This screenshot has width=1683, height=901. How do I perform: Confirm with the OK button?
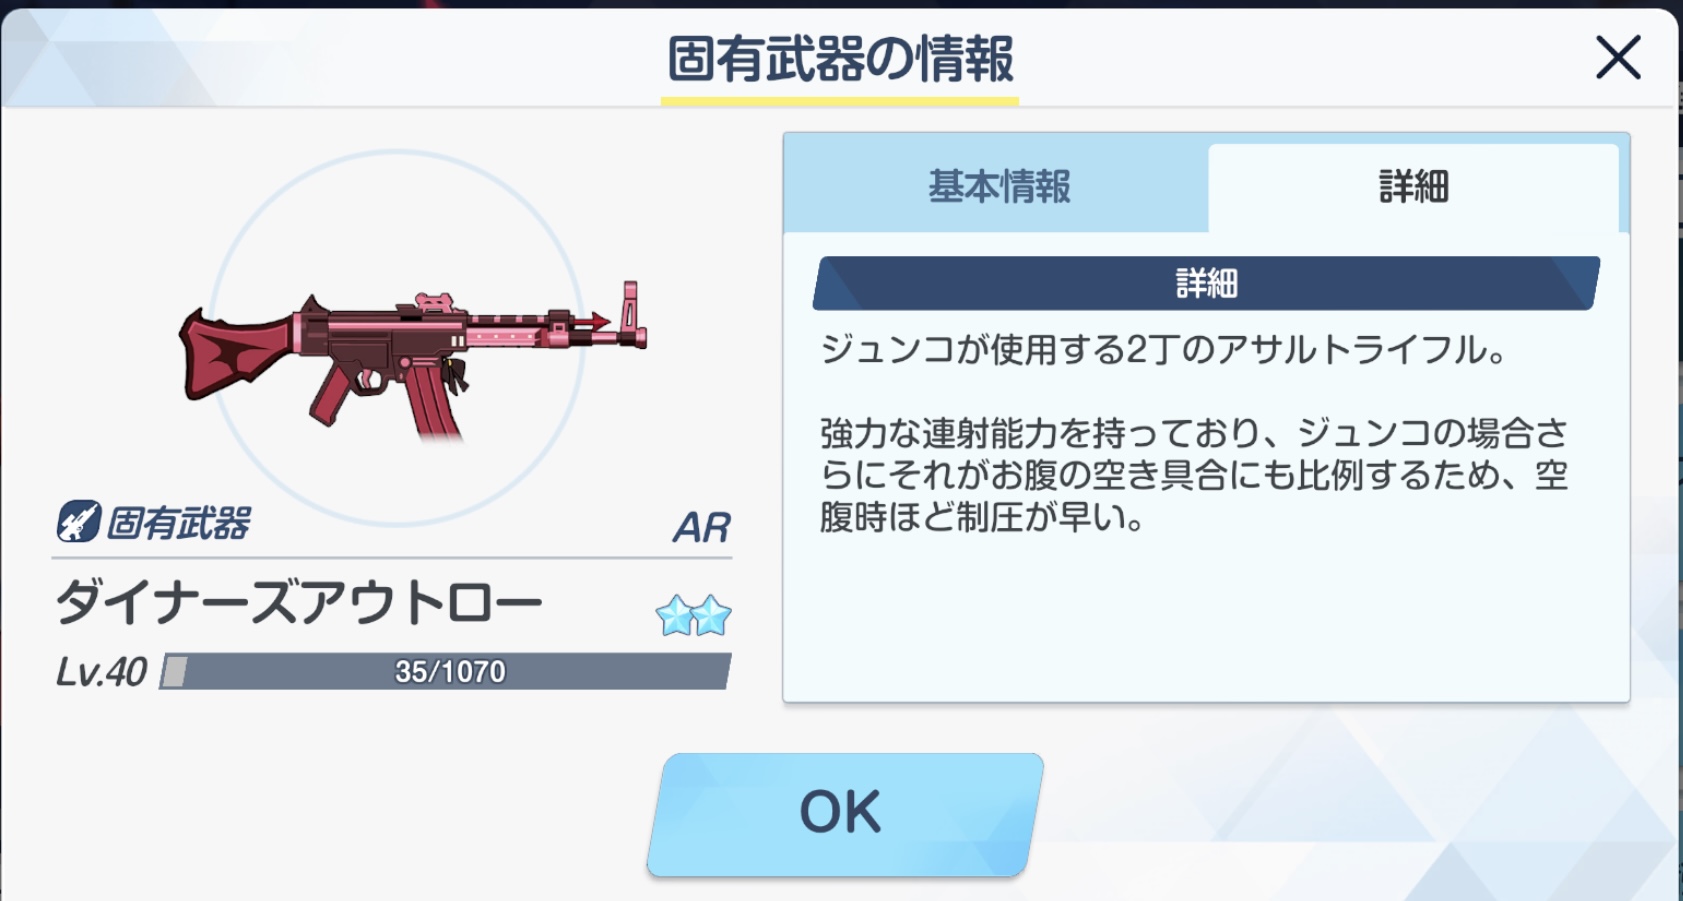[x=844, y=814]
